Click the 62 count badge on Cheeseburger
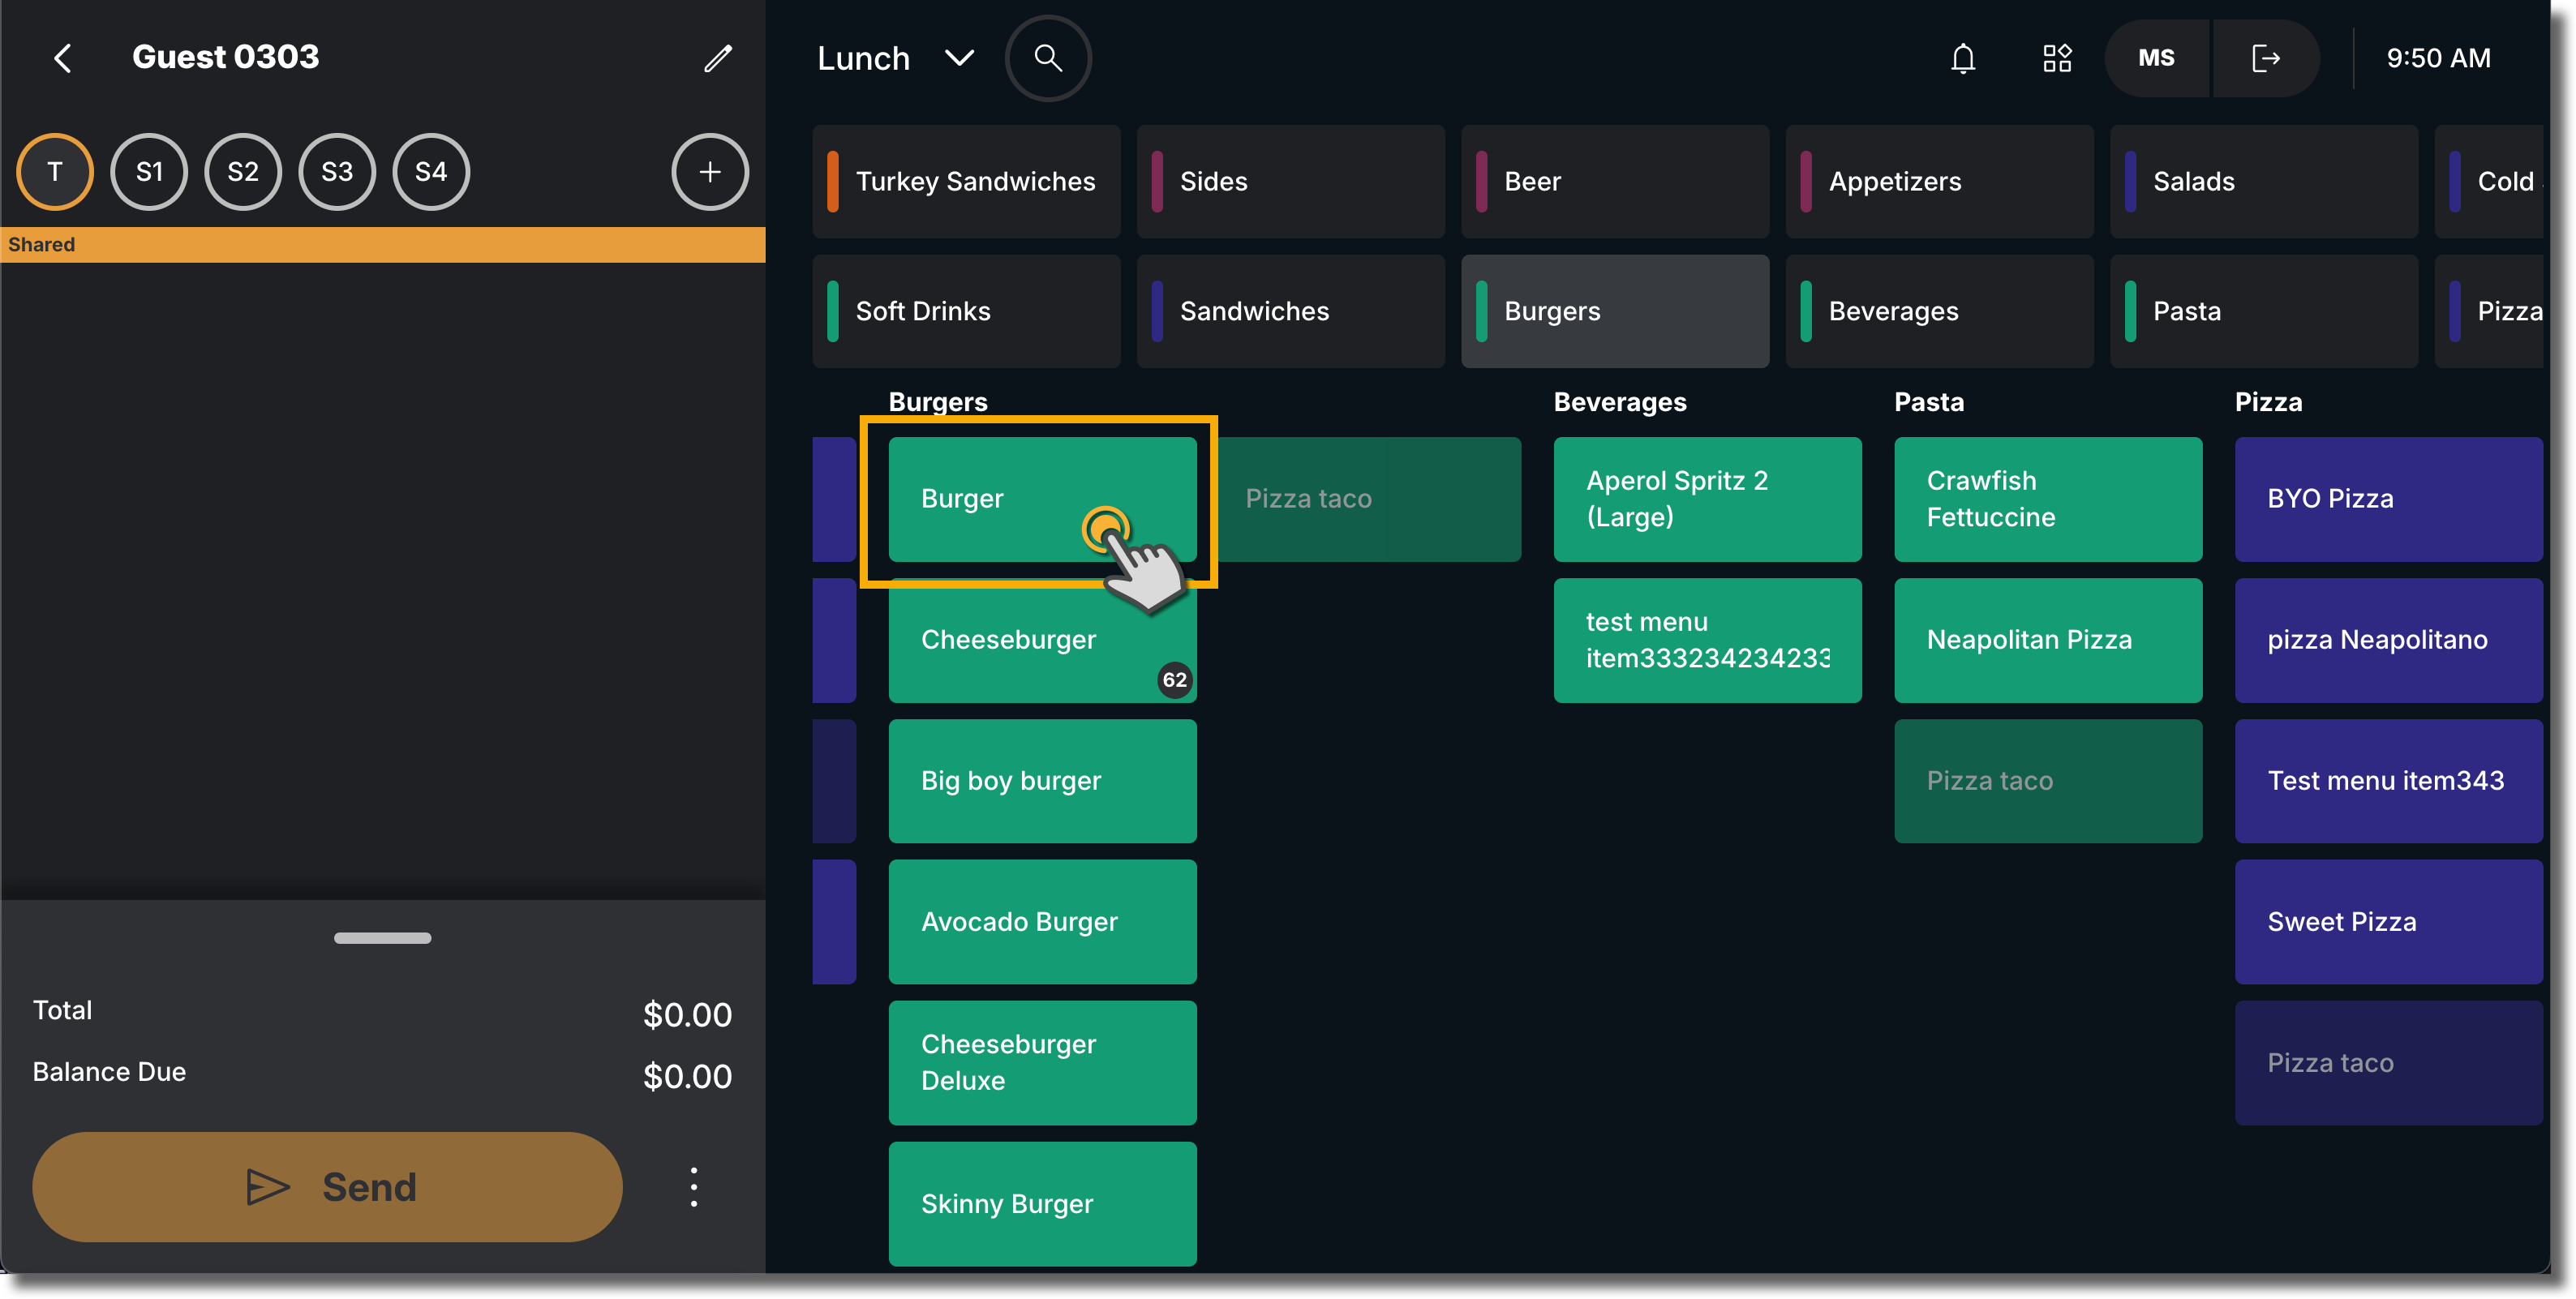Image resolution: width=2576 pixels, height=1299 pixels. 1174,680
